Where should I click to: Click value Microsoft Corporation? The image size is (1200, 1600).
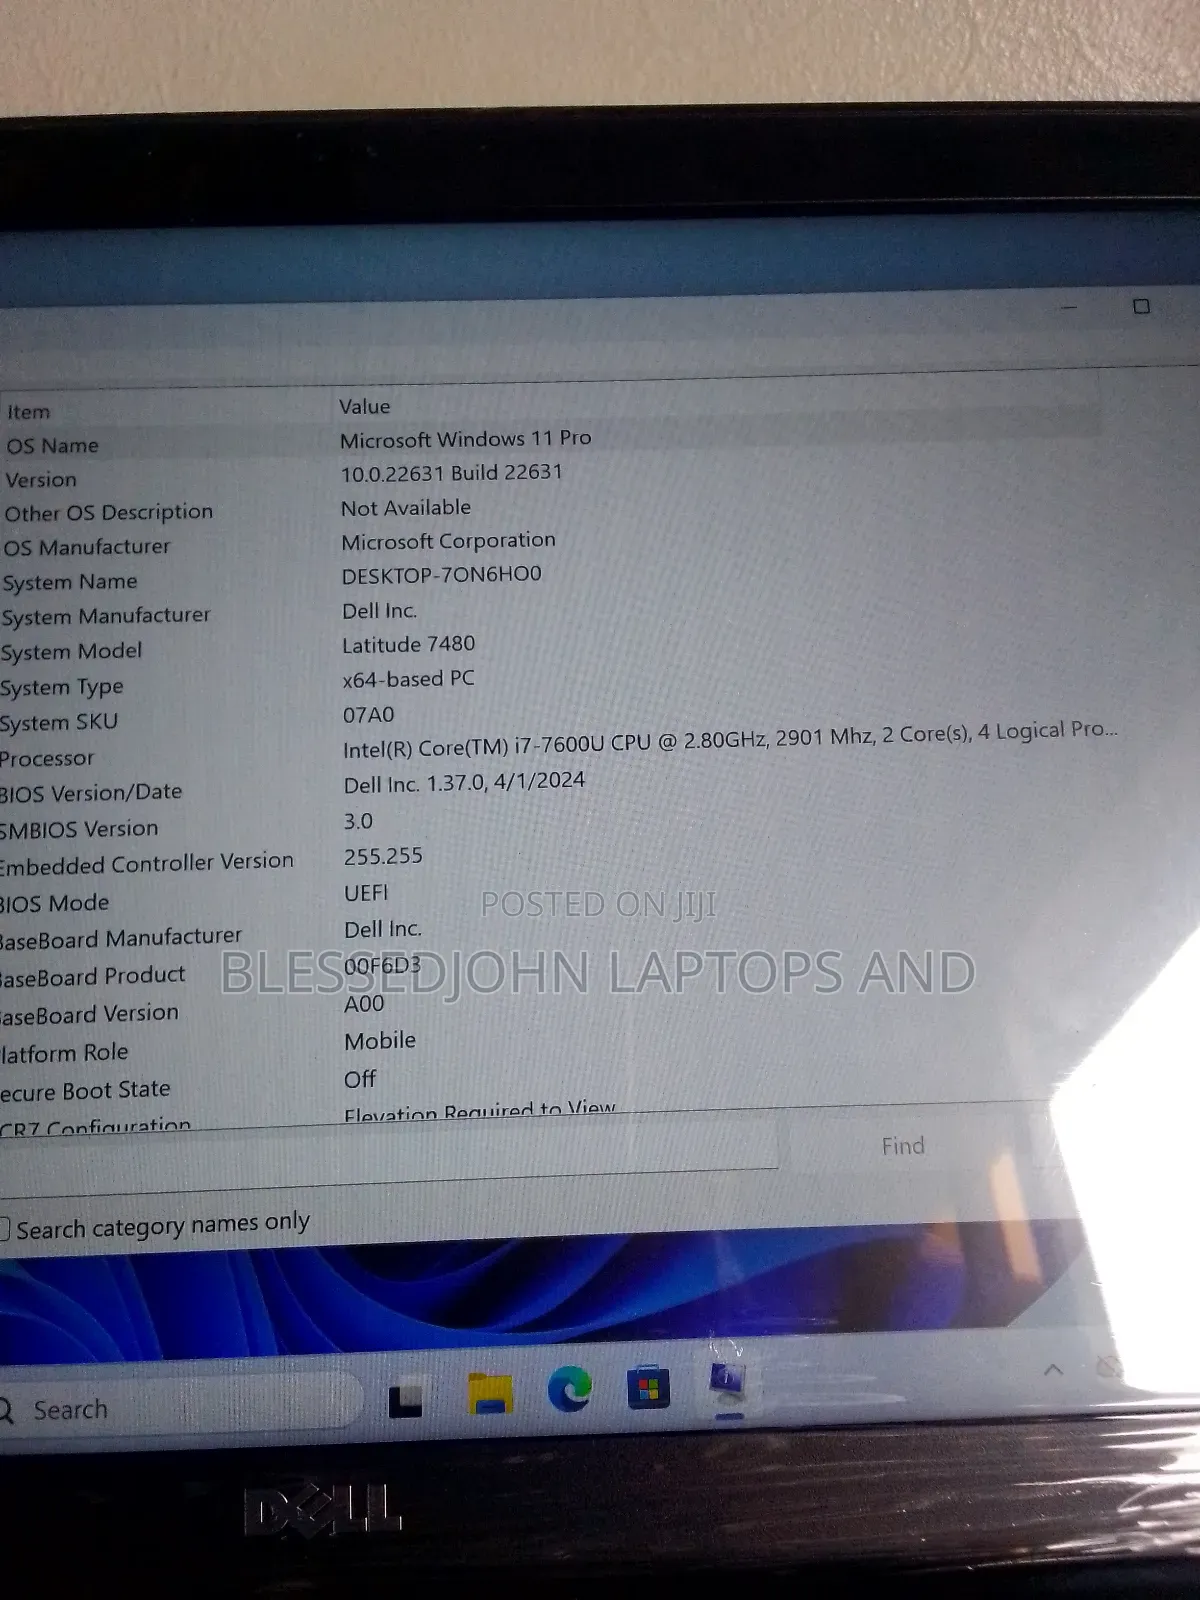448,541
